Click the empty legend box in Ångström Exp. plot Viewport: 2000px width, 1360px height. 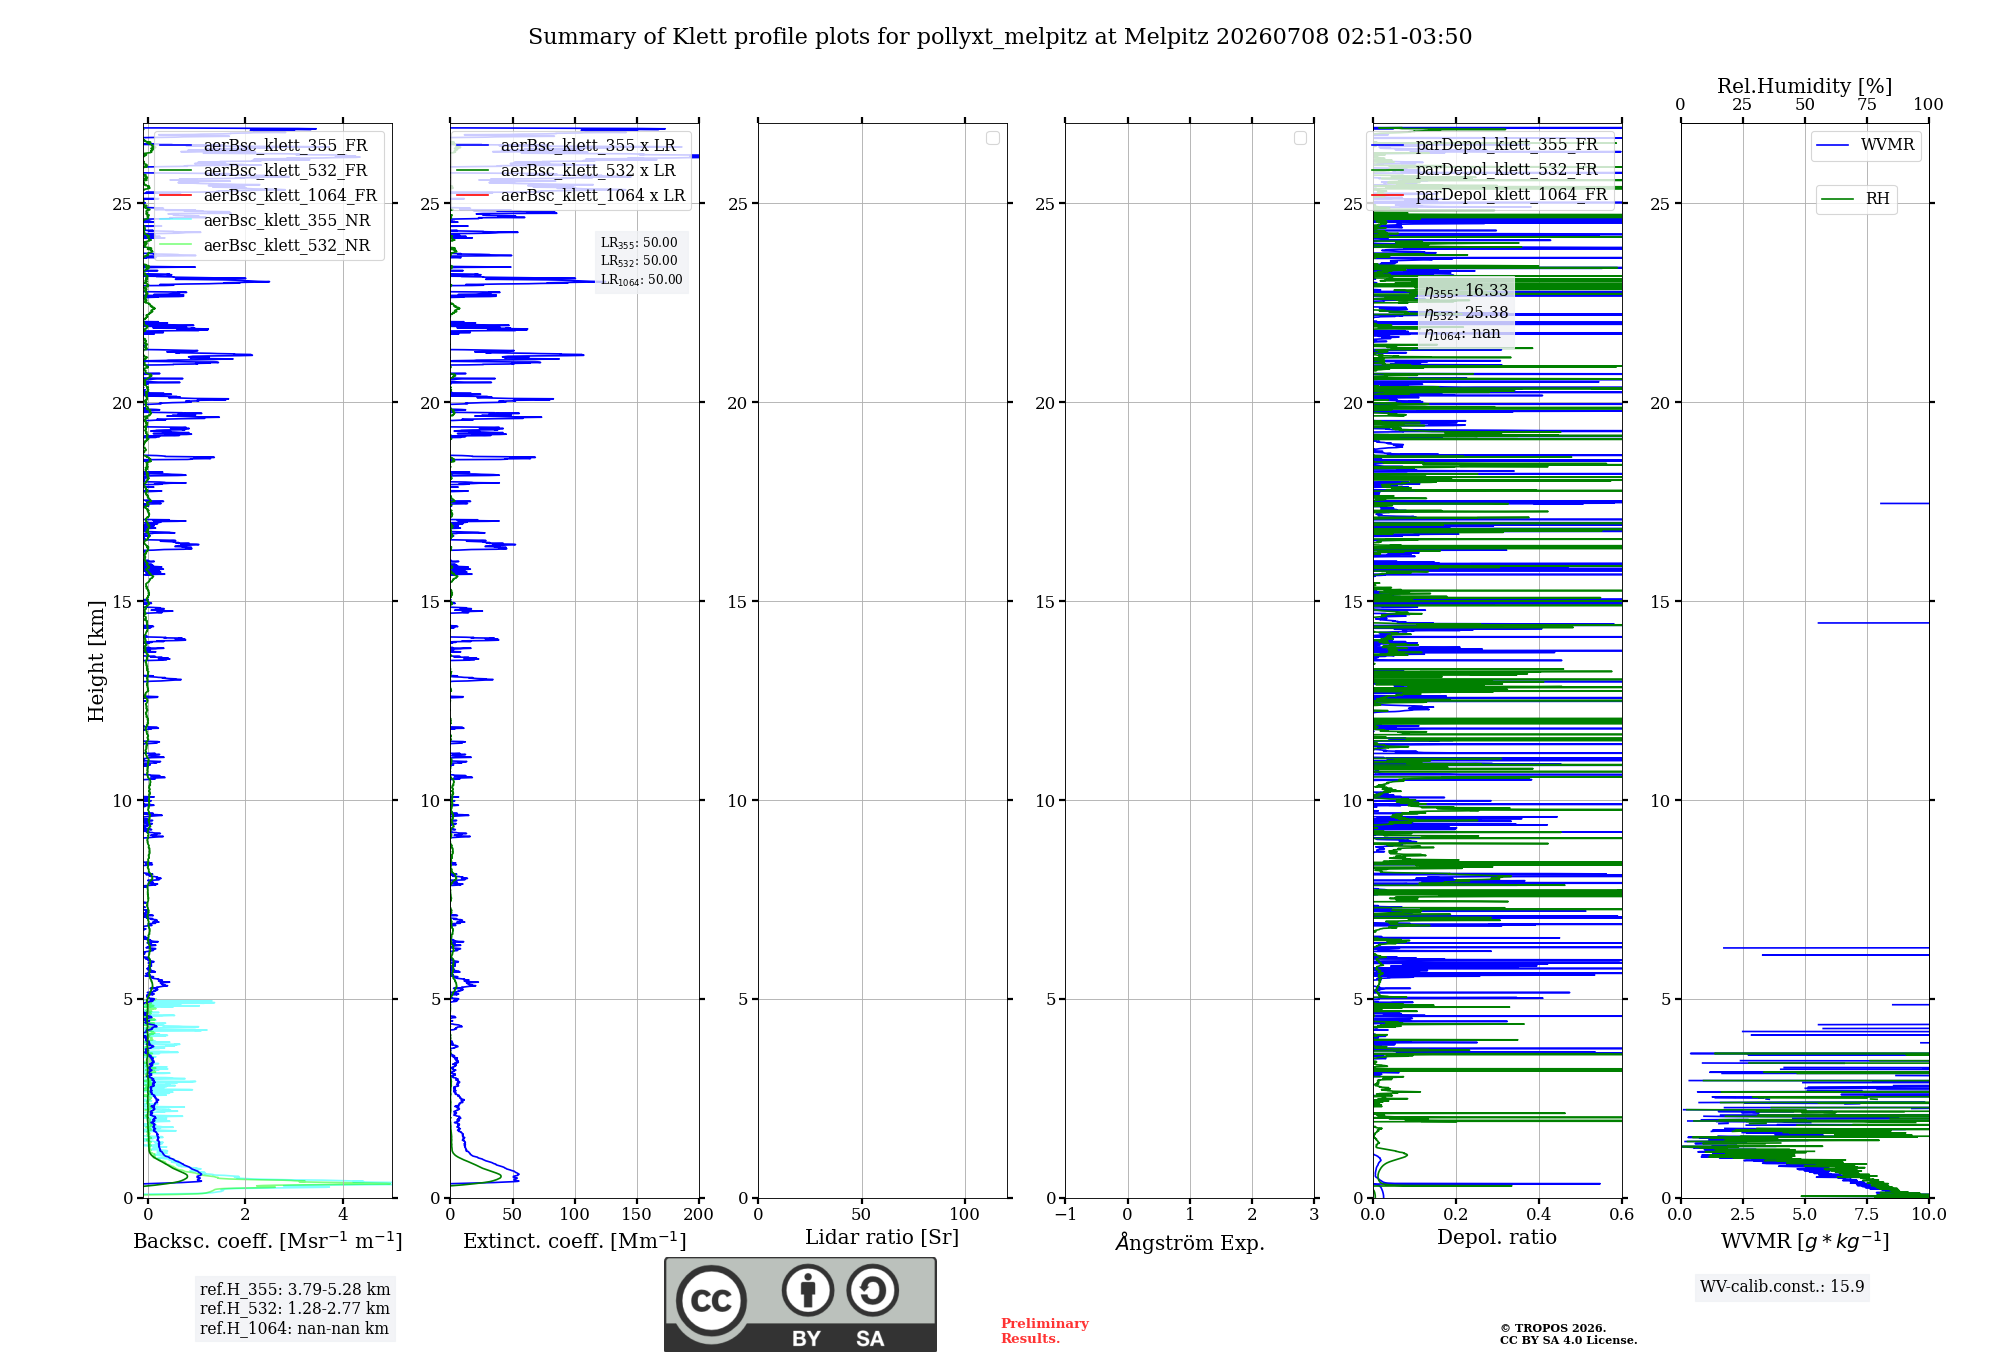pyautogui.click(x=1300, y=138)
